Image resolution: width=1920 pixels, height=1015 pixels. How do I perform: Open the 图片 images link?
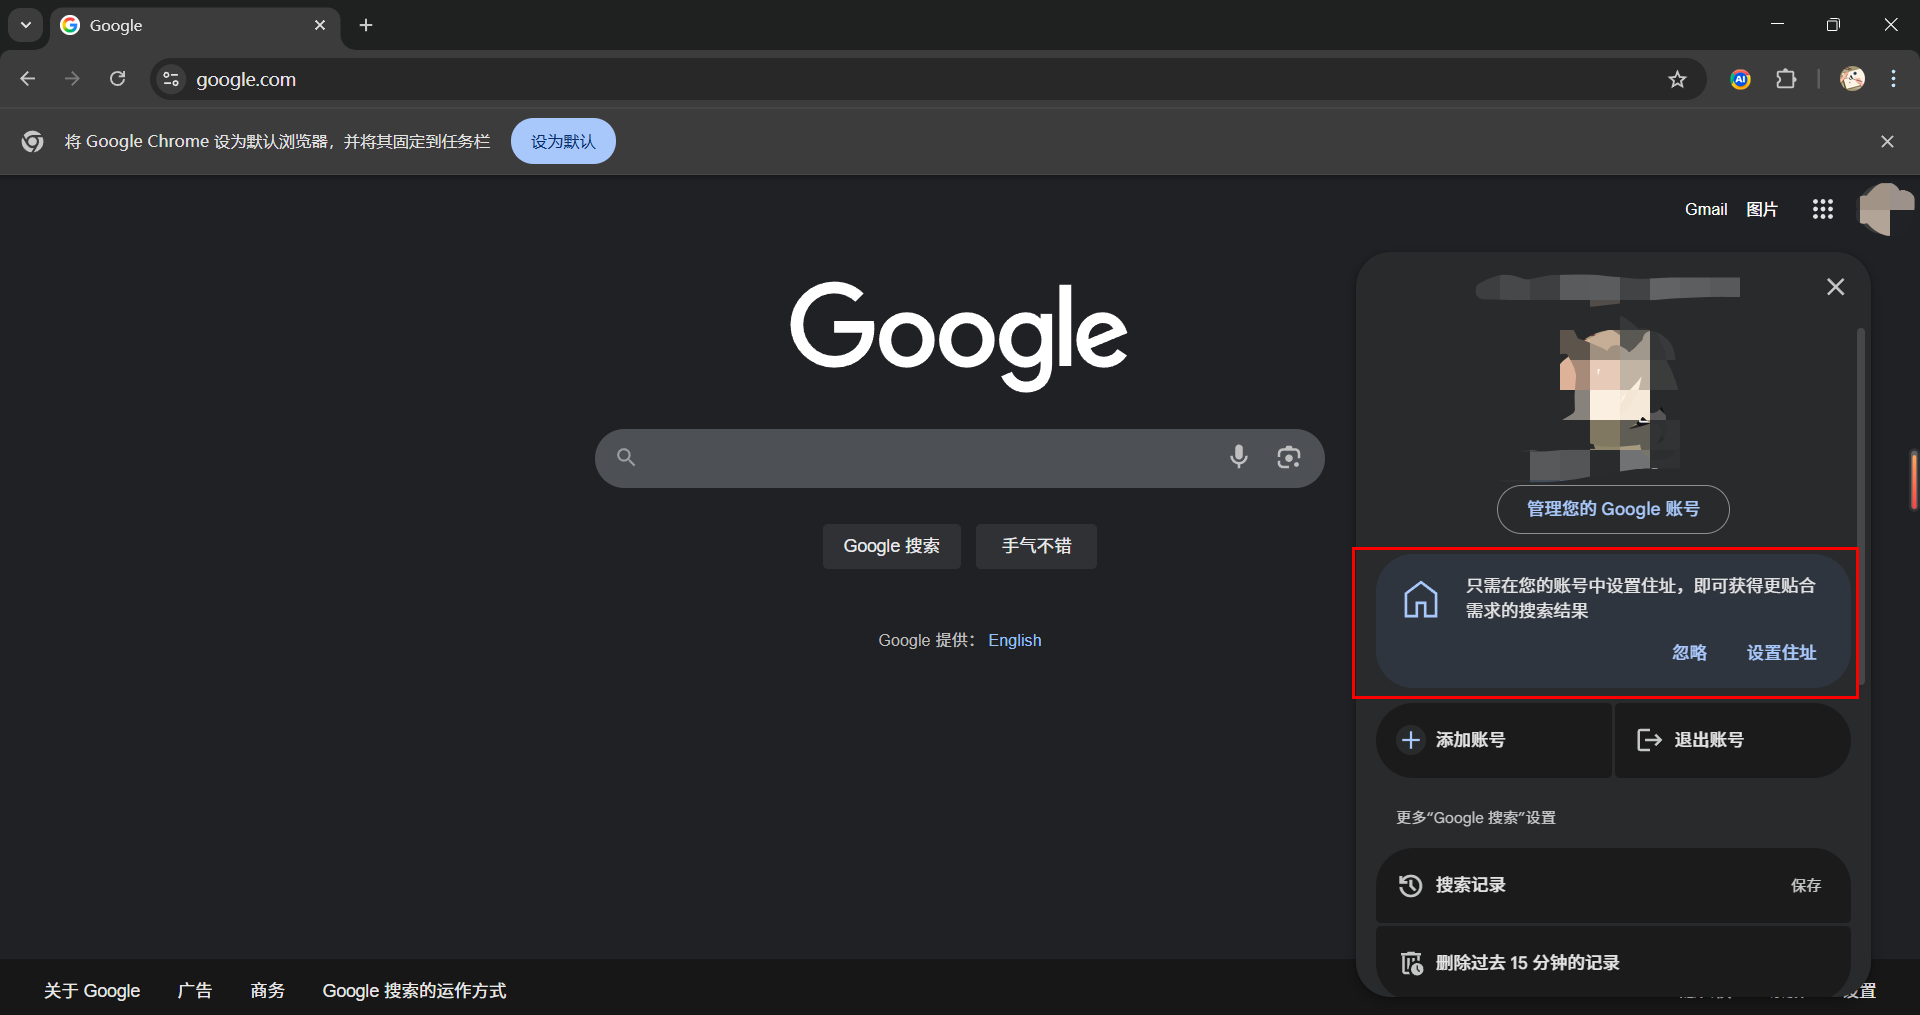[1762, 209]
